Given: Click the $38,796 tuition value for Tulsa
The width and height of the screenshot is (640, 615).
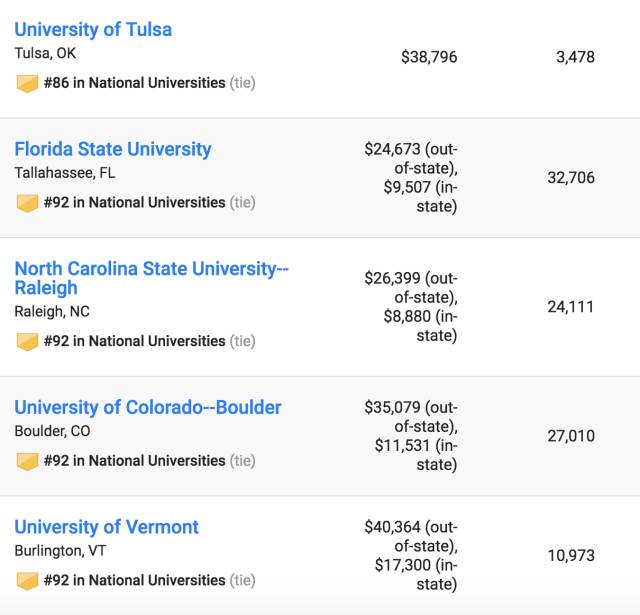Looking at the screenshot, I should tap(429, 57).
